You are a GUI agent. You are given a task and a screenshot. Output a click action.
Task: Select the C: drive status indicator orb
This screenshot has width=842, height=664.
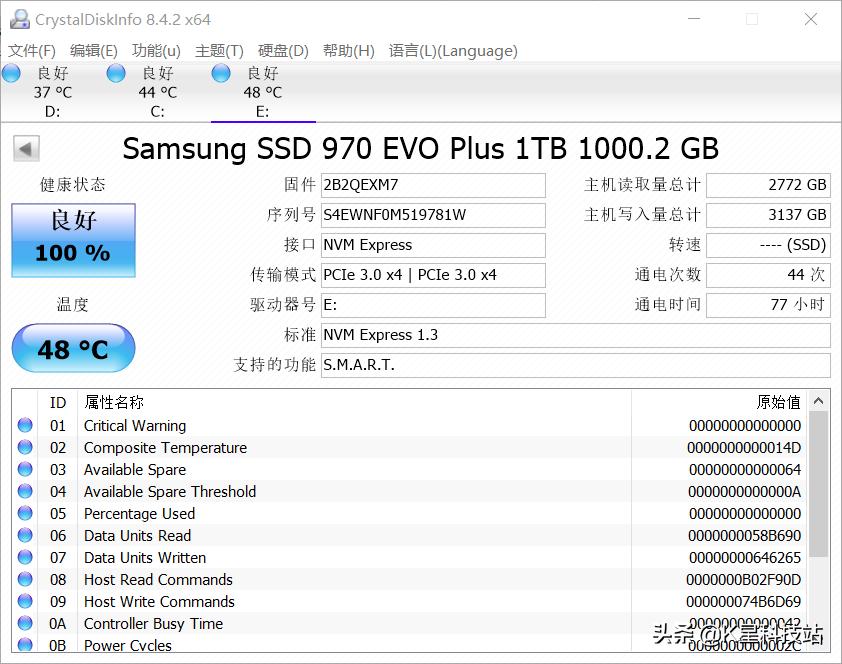[x=116, y=73]
